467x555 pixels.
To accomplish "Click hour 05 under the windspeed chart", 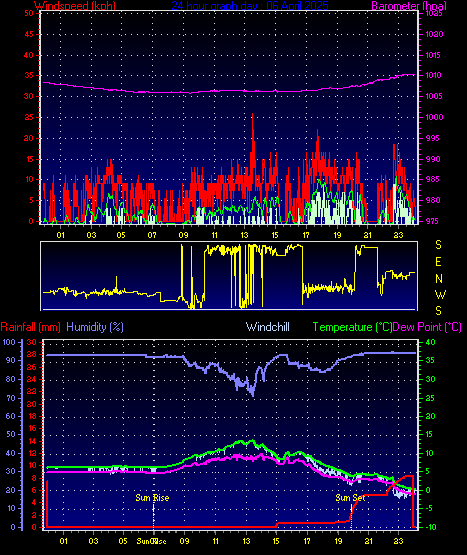I will point(121,235).
